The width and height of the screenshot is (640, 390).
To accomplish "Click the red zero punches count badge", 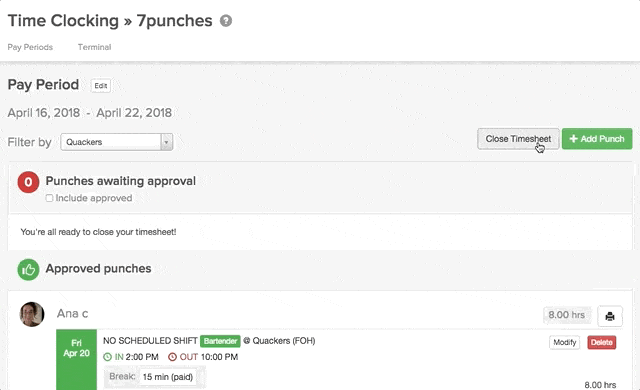I will 28,182.
